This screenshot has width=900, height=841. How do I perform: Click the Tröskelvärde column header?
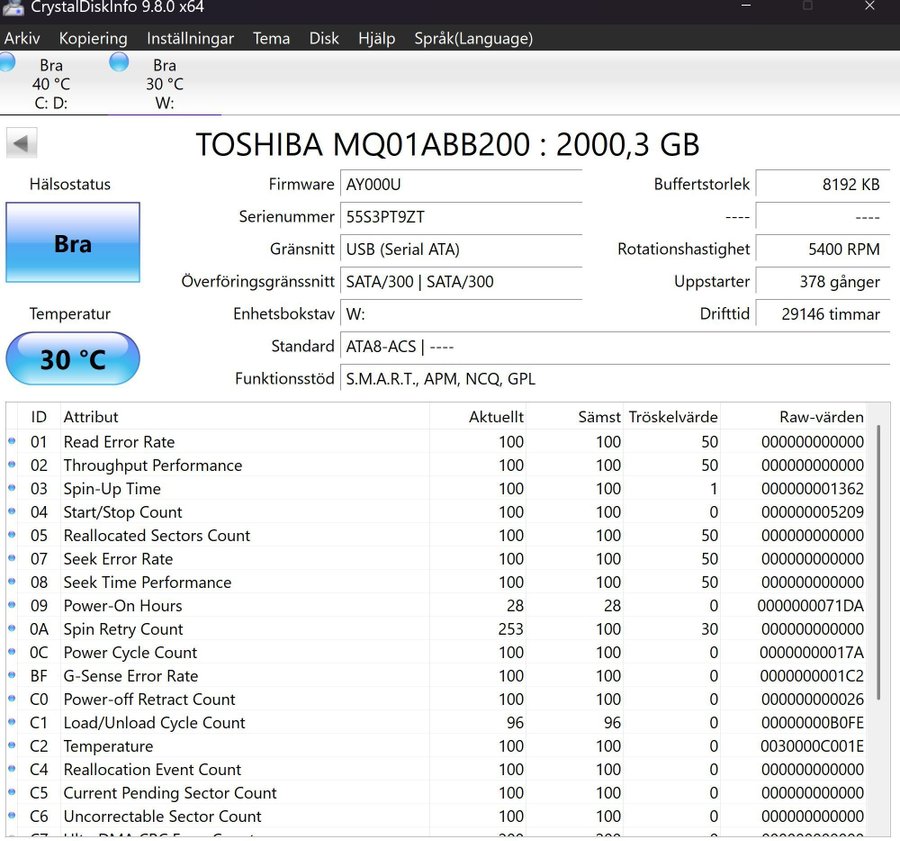[672, 417]
